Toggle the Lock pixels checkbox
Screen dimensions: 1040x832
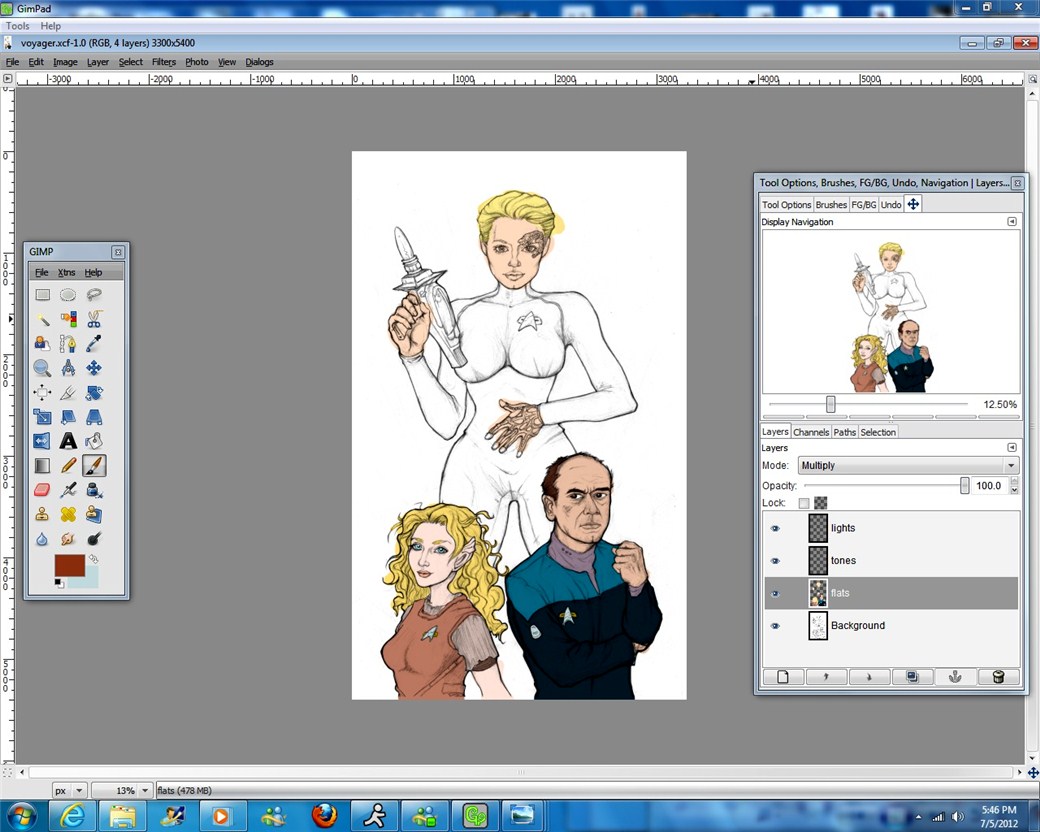pos(804,503)
